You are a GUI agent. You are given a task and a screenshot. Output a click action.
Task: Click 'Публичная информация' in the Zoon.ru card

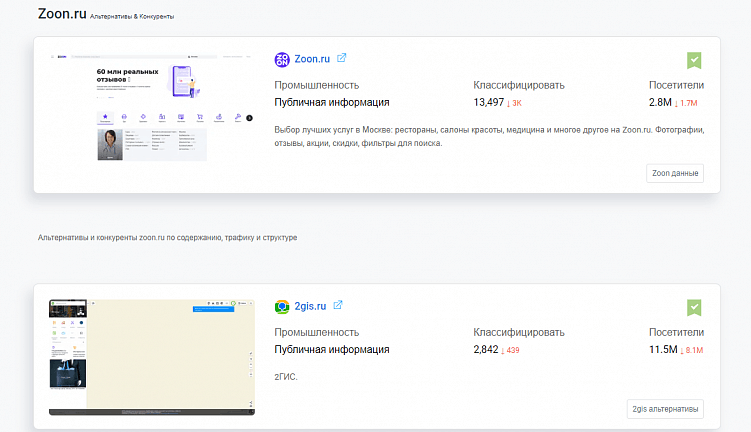point(332,102)
